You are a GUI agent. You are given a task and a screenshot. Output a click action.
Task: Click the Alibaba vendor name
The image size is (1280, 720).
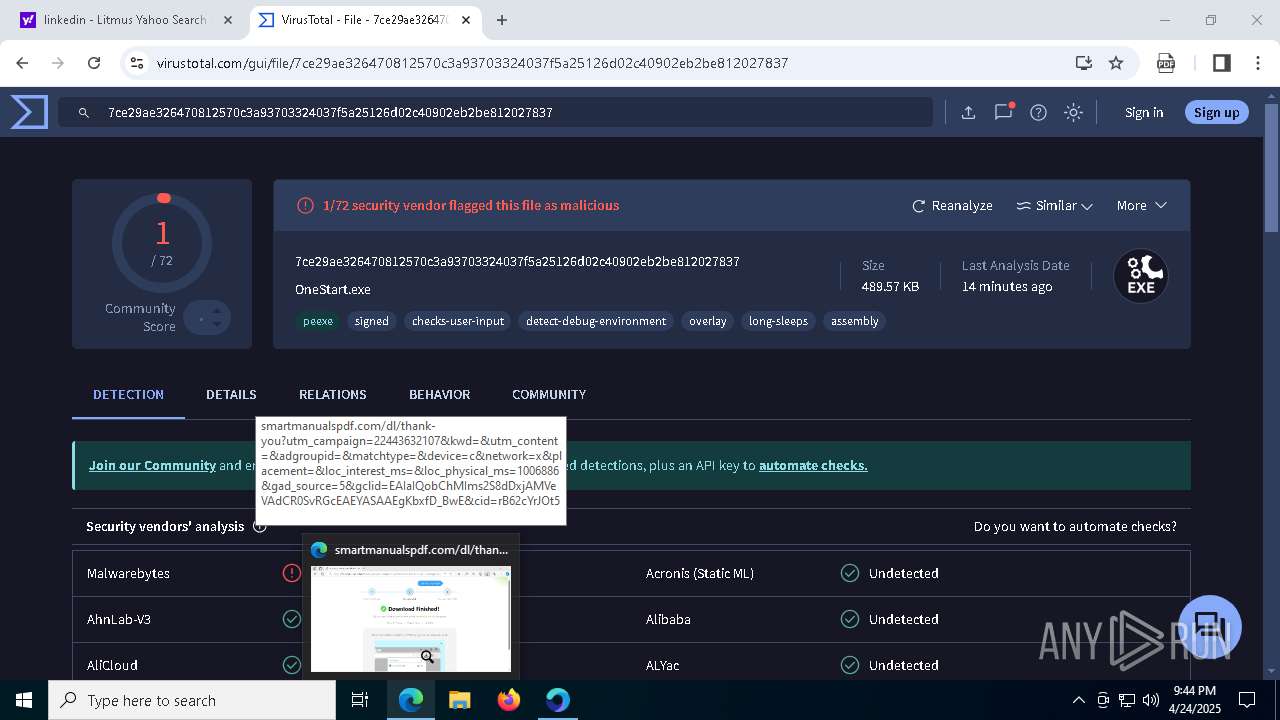click(x=668, y=619)
